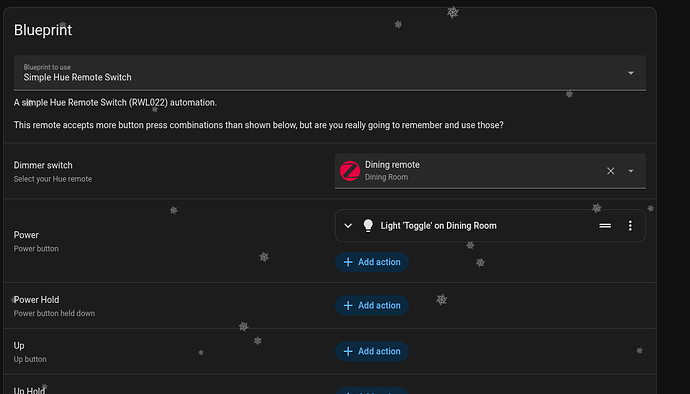Viewport: 690px width, 394px height.
Task: Click the 'Simple Hue Remote Switch' value
Action: [77, 77]
